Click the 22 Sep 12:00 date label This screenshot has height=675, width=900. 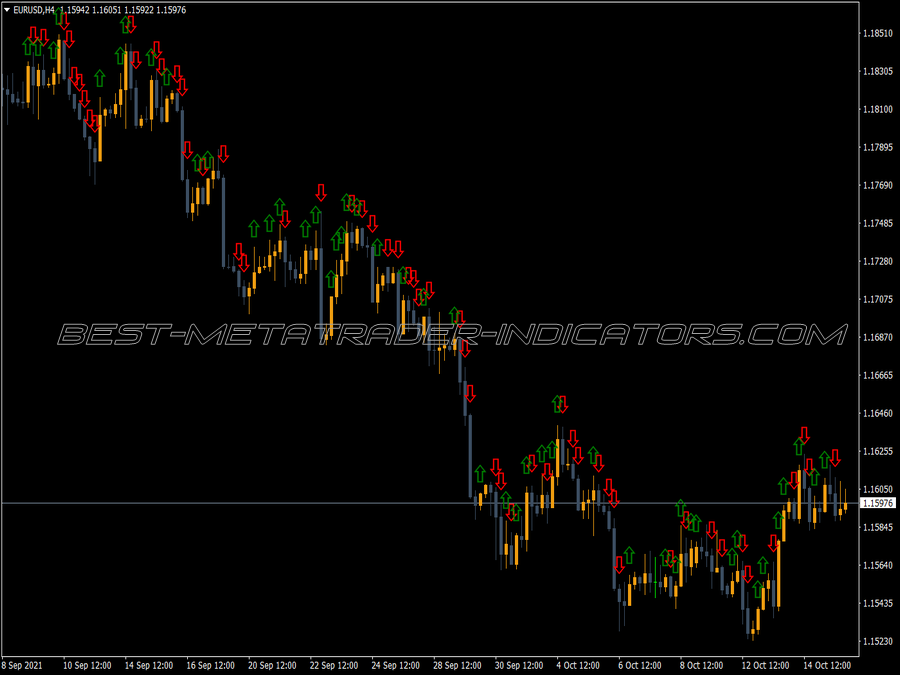click(333, 665)
